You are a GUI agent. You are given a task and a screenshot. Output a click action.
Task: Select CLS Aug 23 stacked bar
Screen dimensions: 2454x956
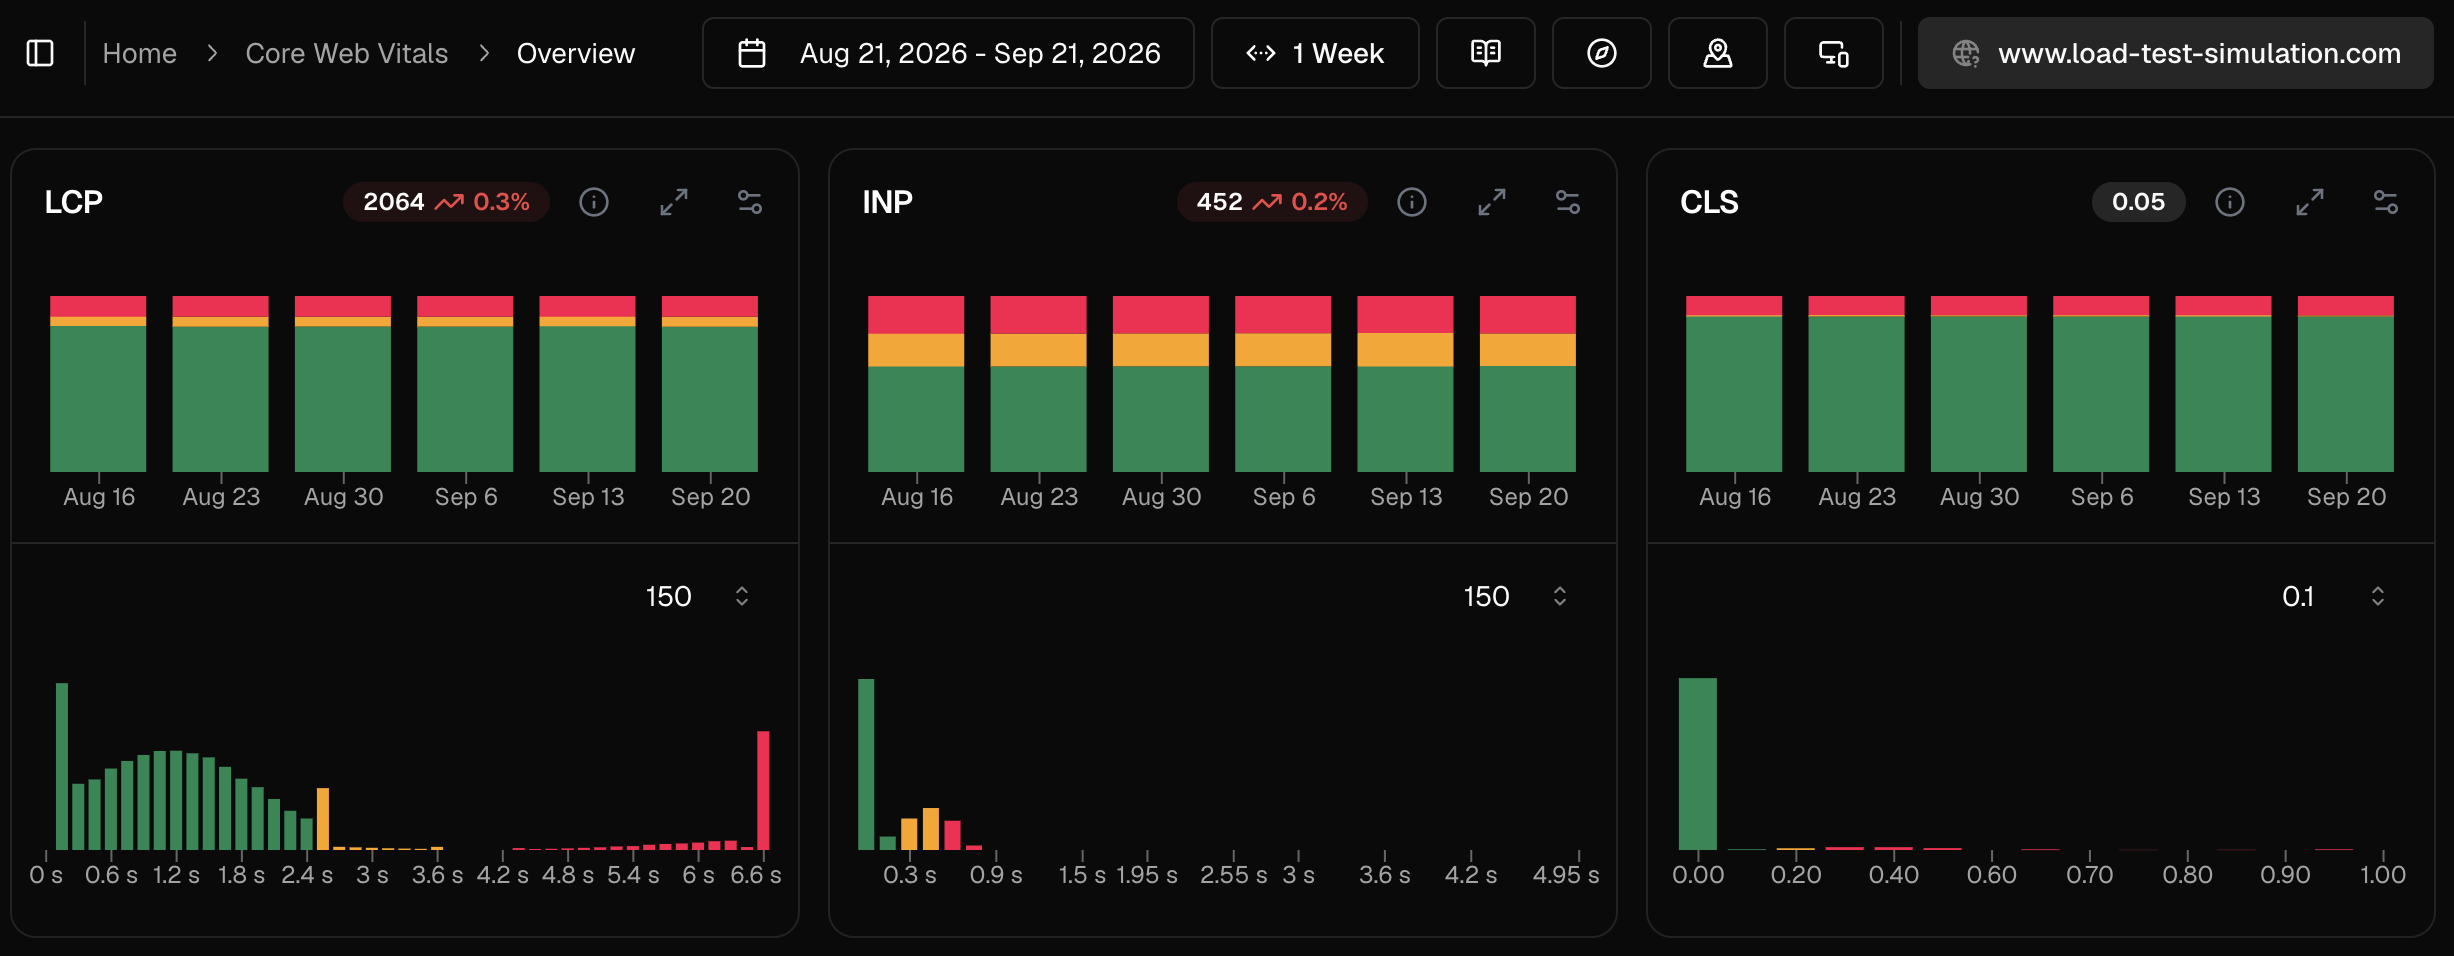coord(1856,384)
